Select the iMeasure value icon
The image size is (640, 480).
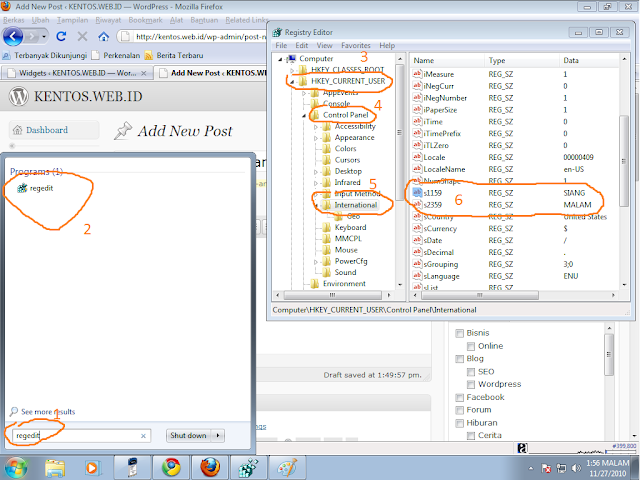click(417, 74)
